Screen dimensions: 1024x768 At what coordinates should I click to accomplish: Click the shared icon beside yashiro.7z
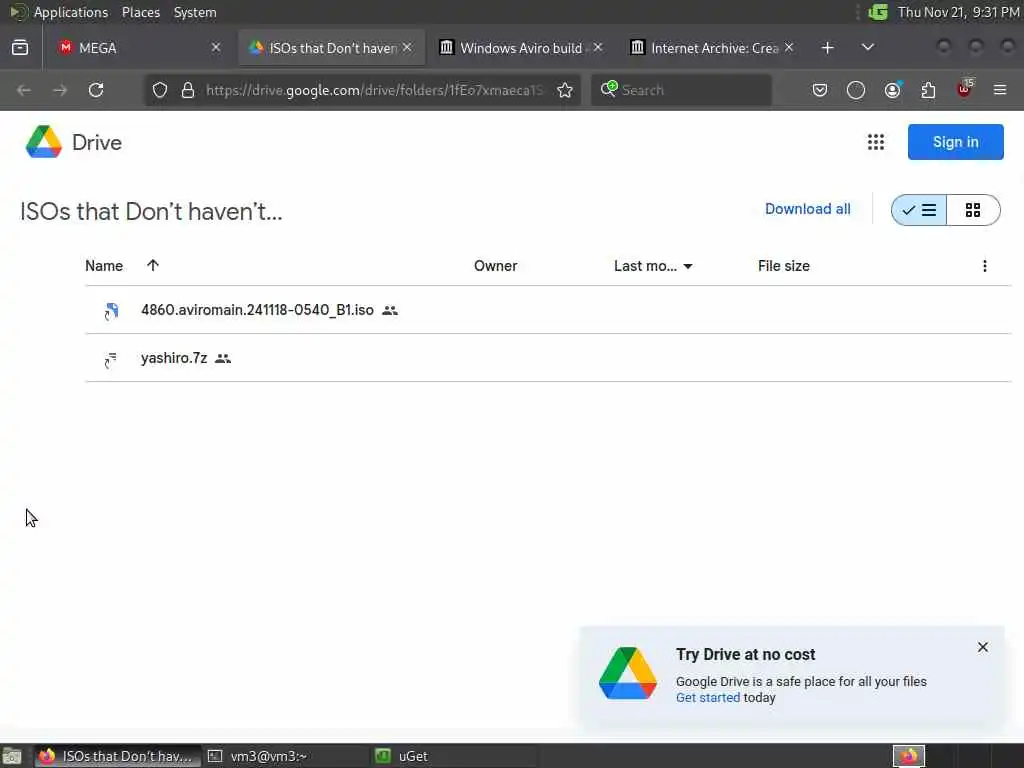(x=223, y=359)
